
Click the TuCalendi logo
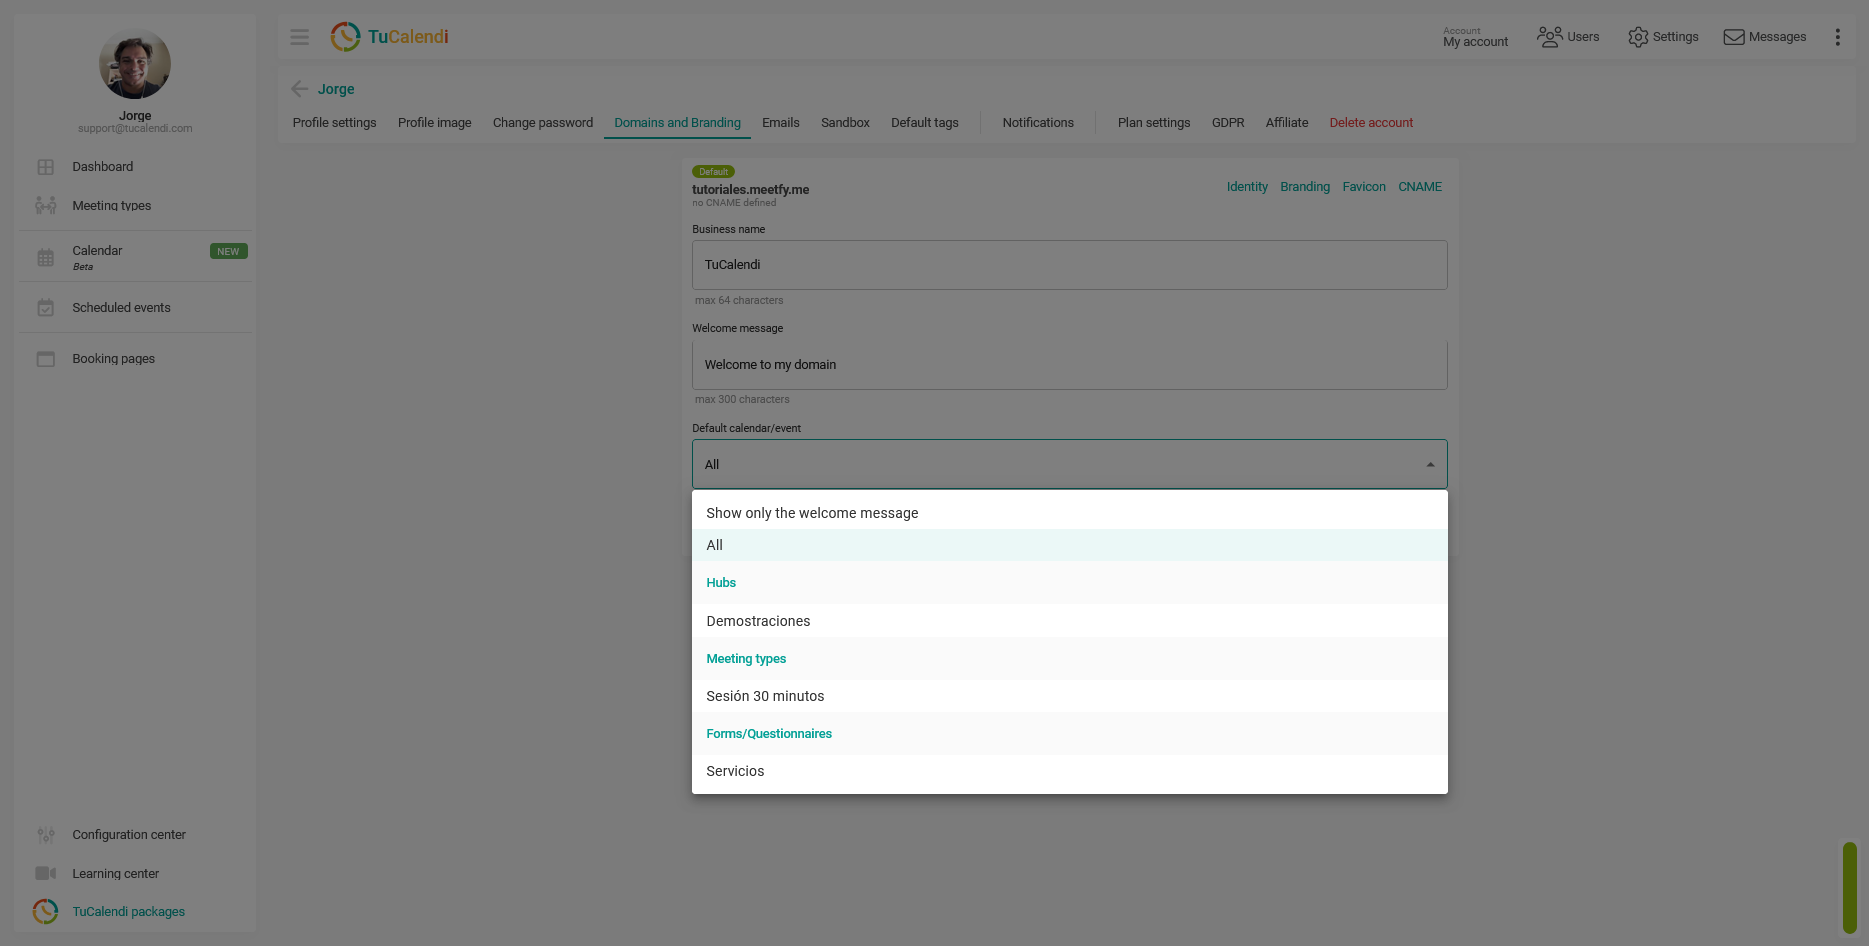click(389, 37)
